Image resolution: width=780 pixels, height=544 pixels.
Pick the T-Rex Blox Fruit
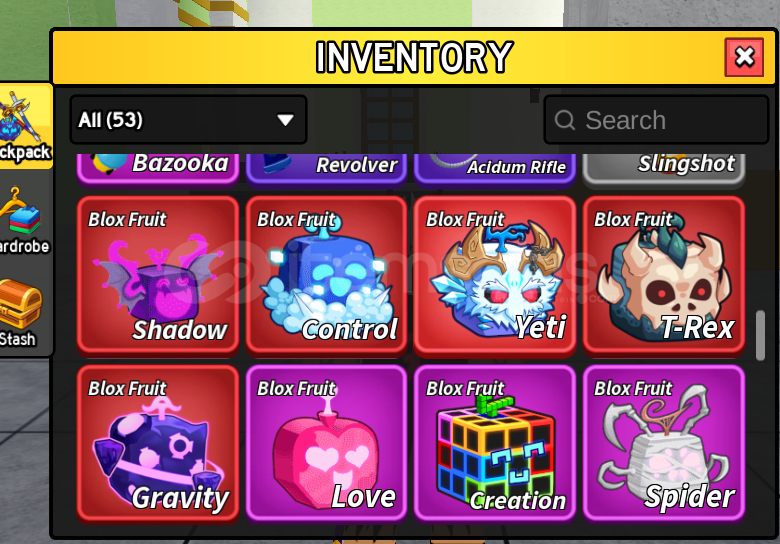point(664,275)
